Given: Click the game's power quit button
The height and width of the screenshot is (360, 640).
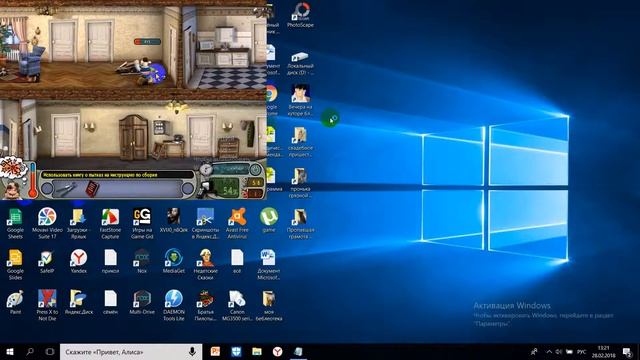Looking at the screenshot, I should pos(255,169).
